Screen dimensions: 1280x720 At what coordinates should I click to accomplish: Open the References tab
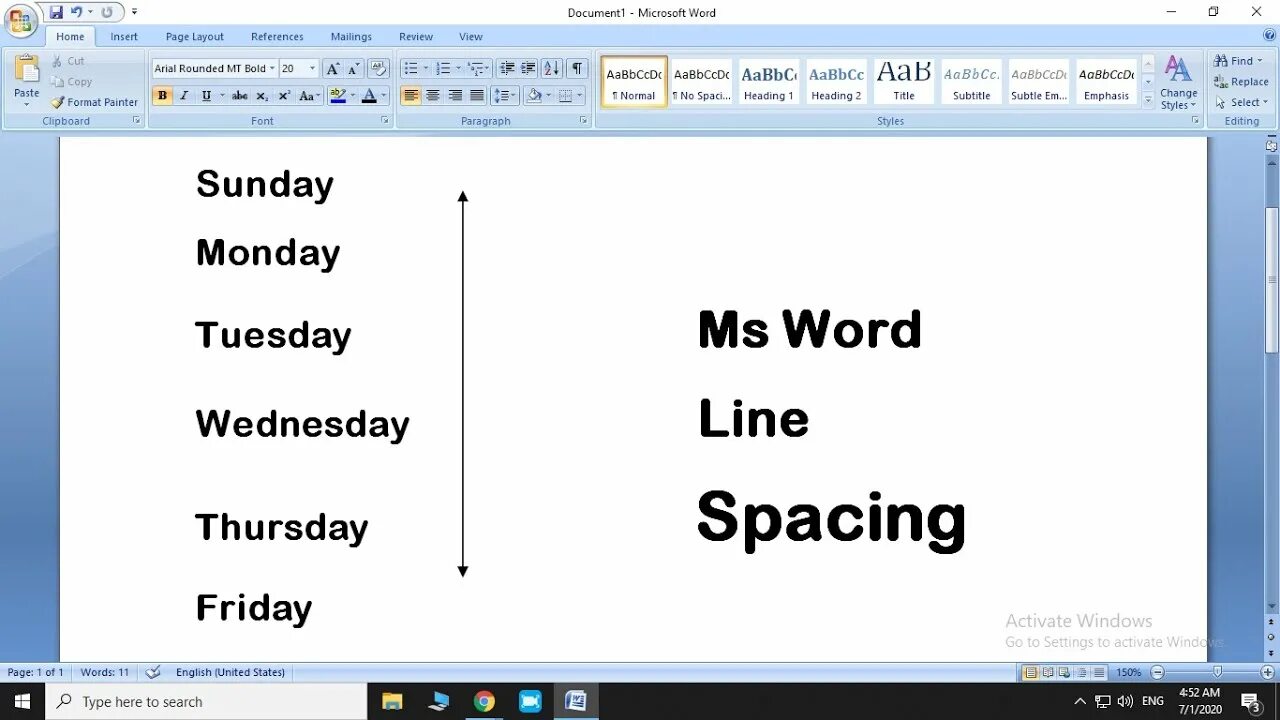(277, 37)
